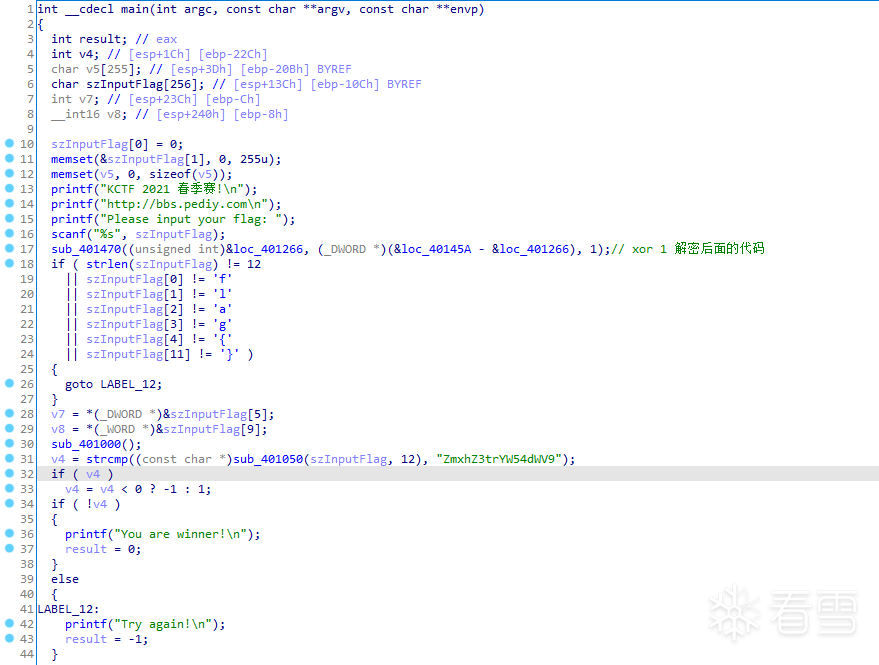Select "Please input your flag: " string
879x665 pixels.
[x=194, y=219]
